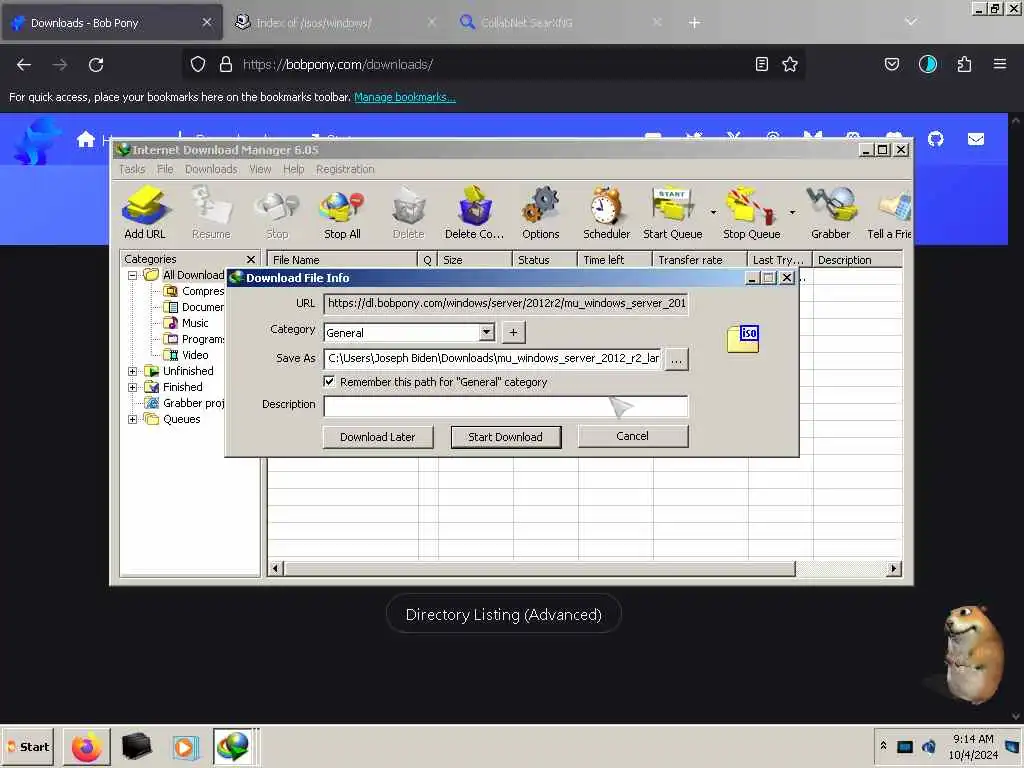Sort by Transfer rate column header
The height and width of the screenshot is (768, 1024).
699,260
